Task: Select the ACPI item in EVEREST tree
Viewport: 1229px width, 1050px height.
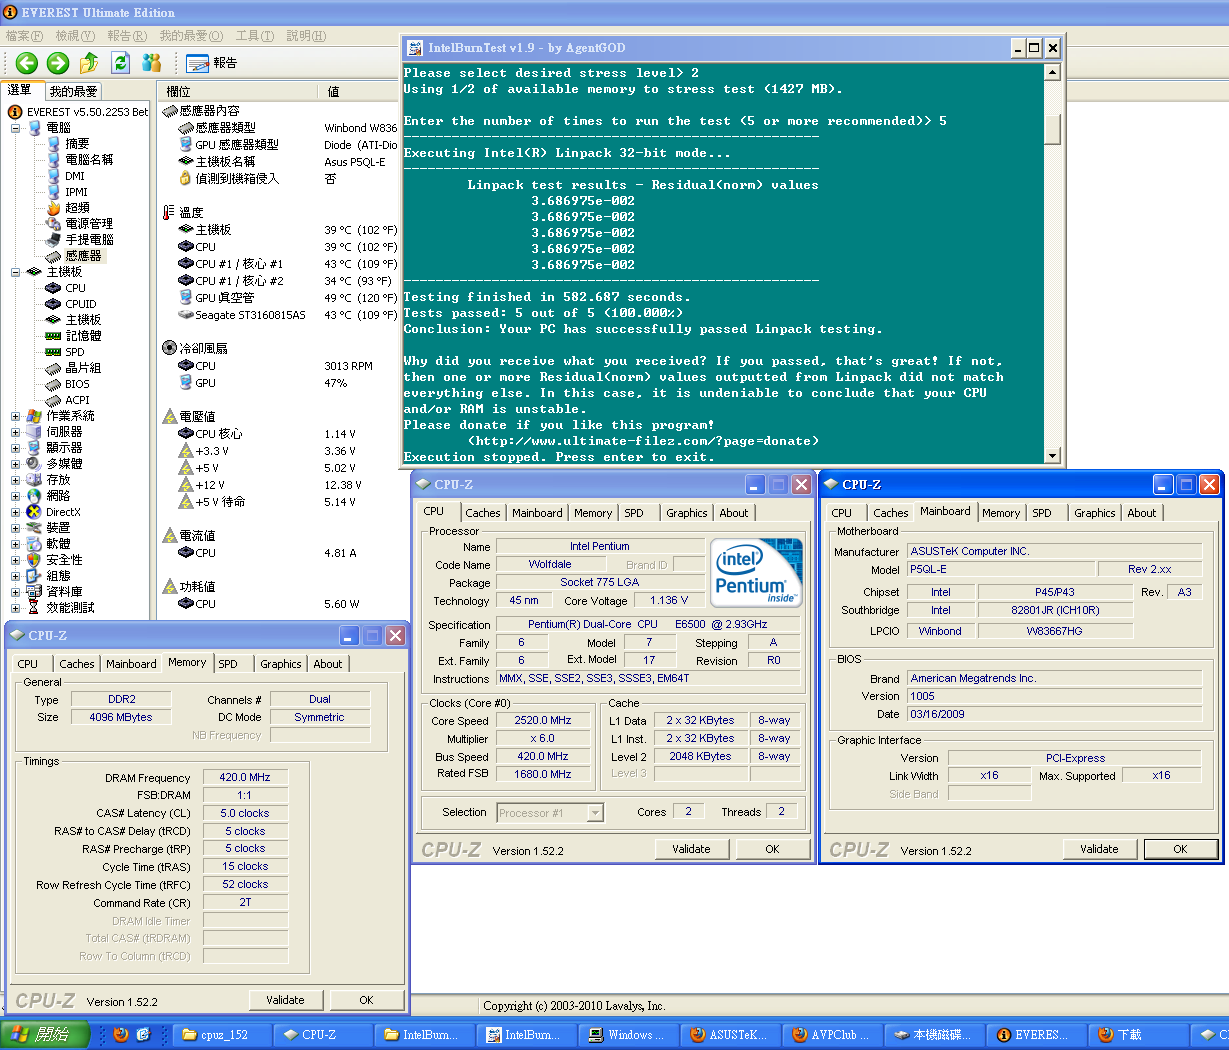Action: [68, 400]
